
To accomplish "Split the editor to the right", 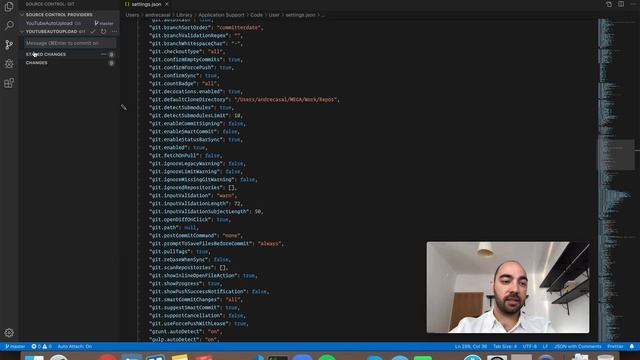I will [621, 4].
